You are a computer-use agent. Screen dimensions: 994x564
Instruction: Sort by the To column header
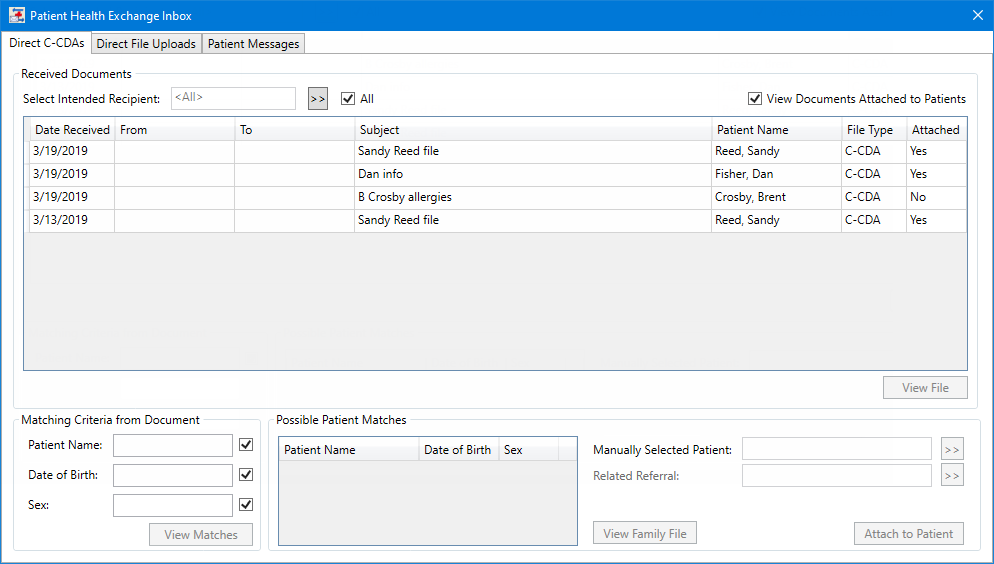coord(294,129)
